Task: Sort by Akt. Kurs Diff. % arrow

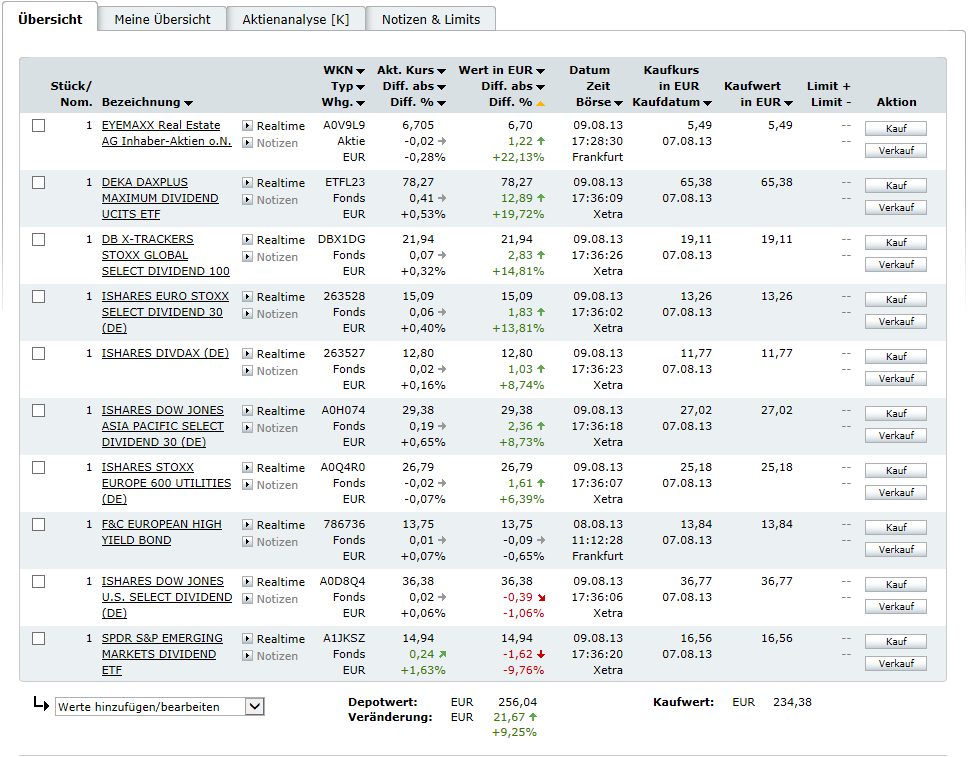Action: coord(442,103)
